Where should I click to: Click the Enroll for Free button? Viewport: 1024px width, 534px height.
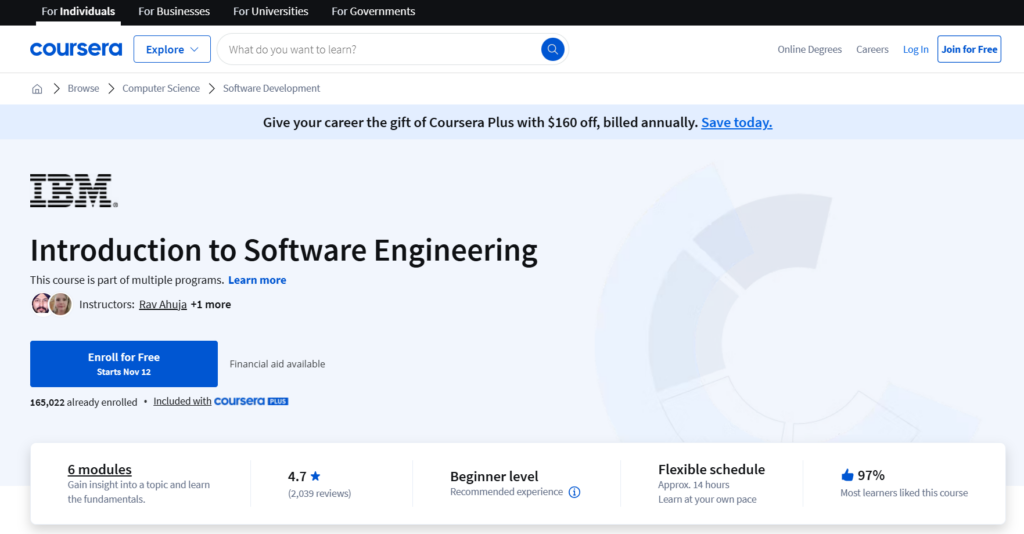123,364
